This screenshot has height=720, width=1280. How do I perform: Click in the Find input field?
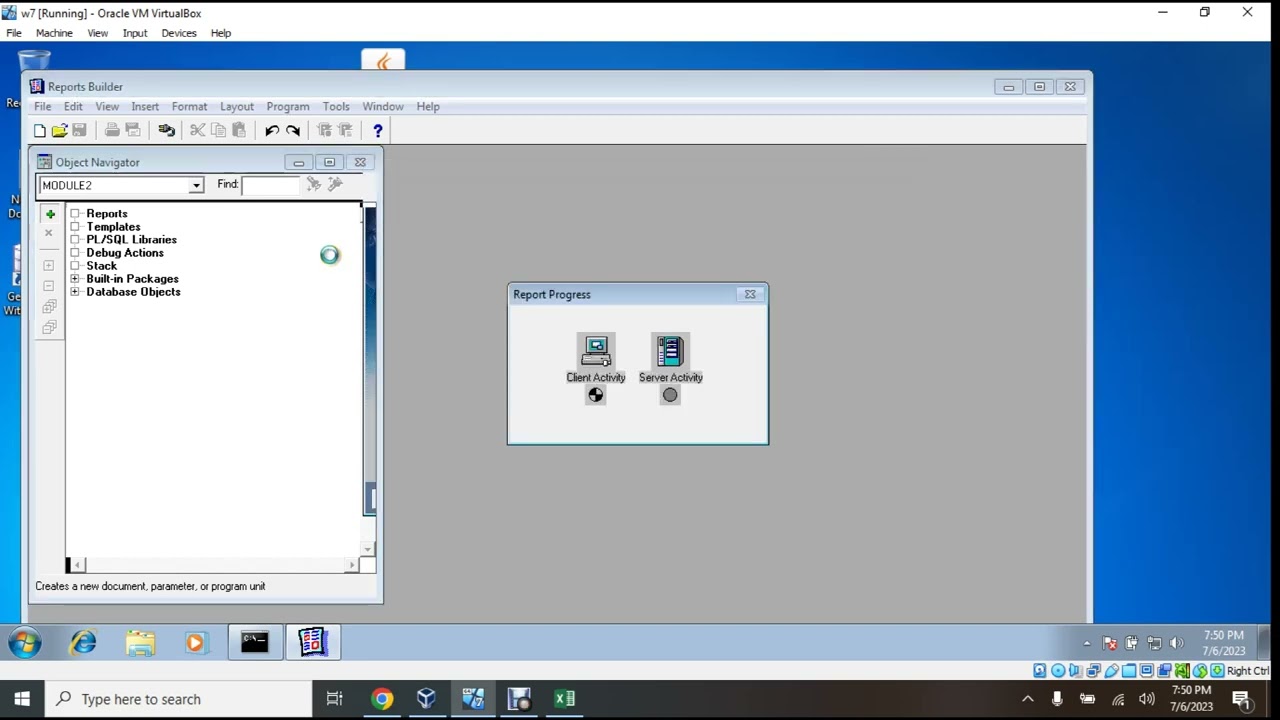271,185
